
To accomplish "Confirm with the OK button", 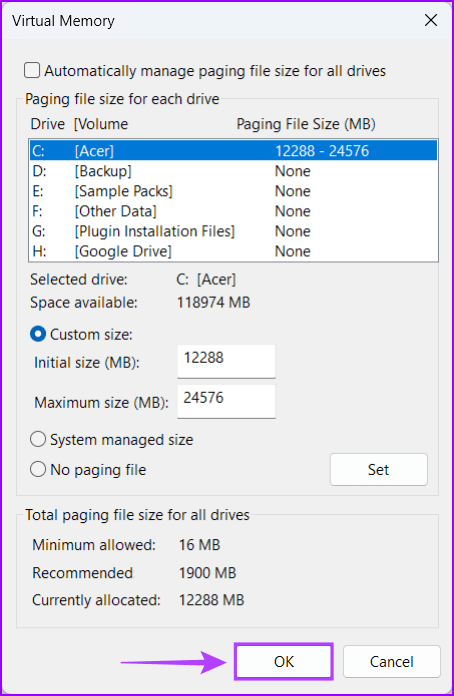I will (x=284, y=661).
